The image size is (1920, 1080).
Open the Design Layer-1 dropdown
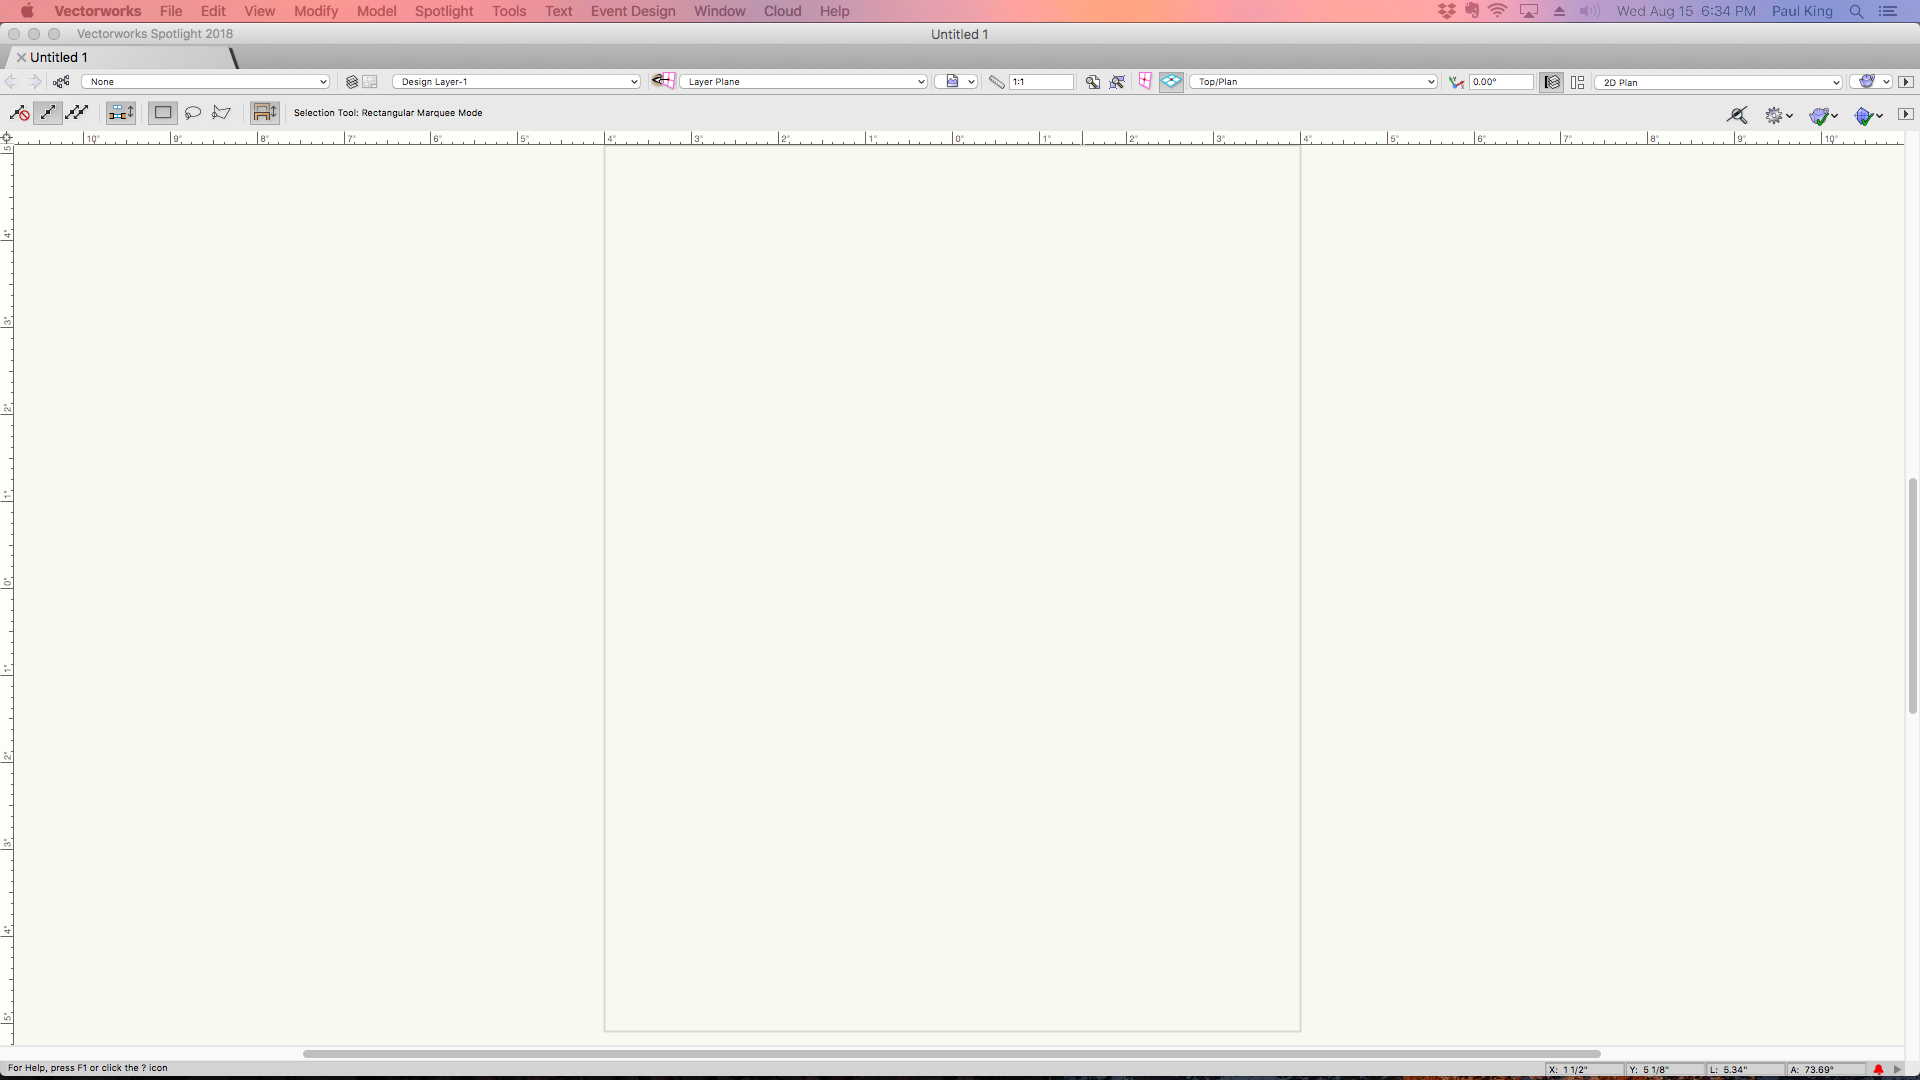[x=516, y=82]
